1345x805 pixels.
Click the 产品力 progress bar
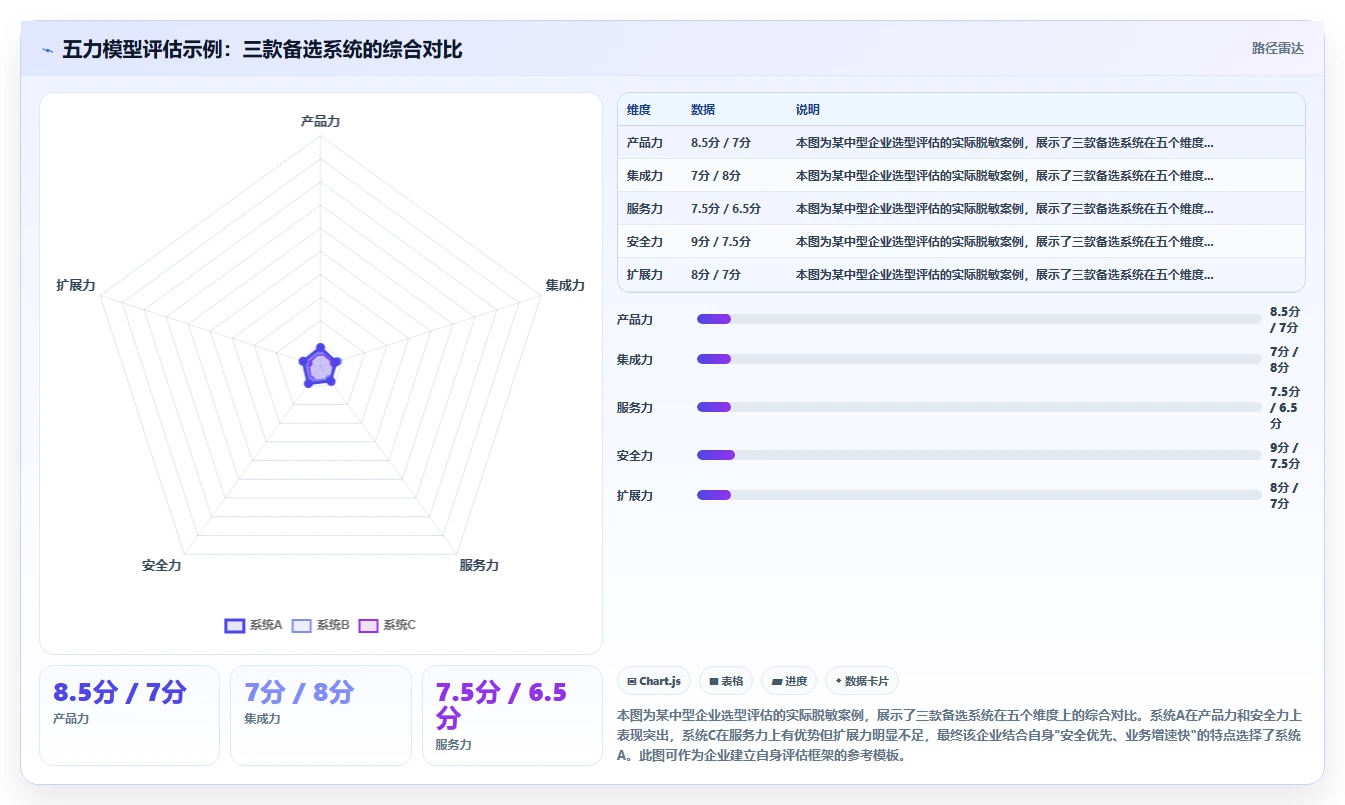(979, 319)
